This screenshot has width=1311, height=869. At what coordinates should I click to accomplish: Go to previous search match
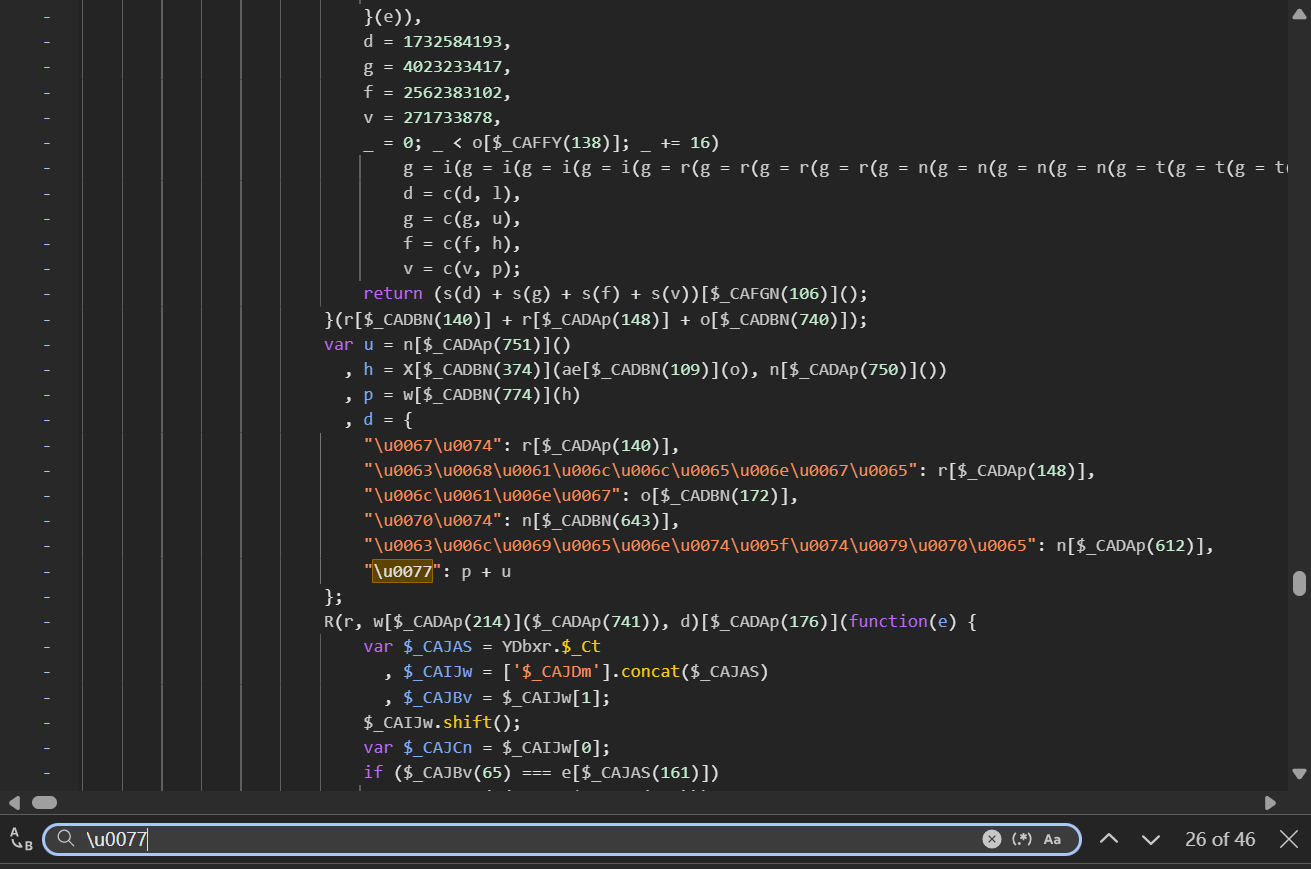click(x=1109, y=839)
